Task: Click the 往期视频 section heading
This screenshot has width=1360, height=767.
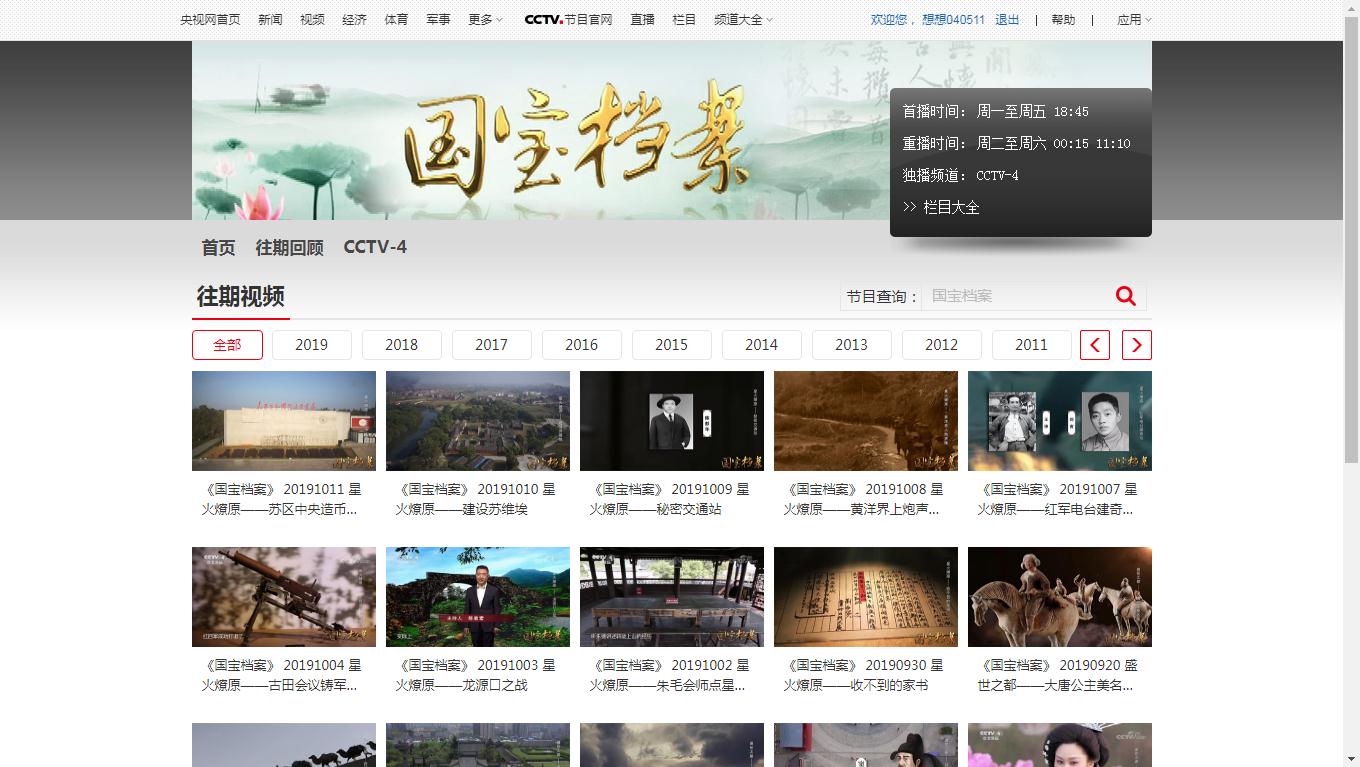Action: [x=241, y=297]
